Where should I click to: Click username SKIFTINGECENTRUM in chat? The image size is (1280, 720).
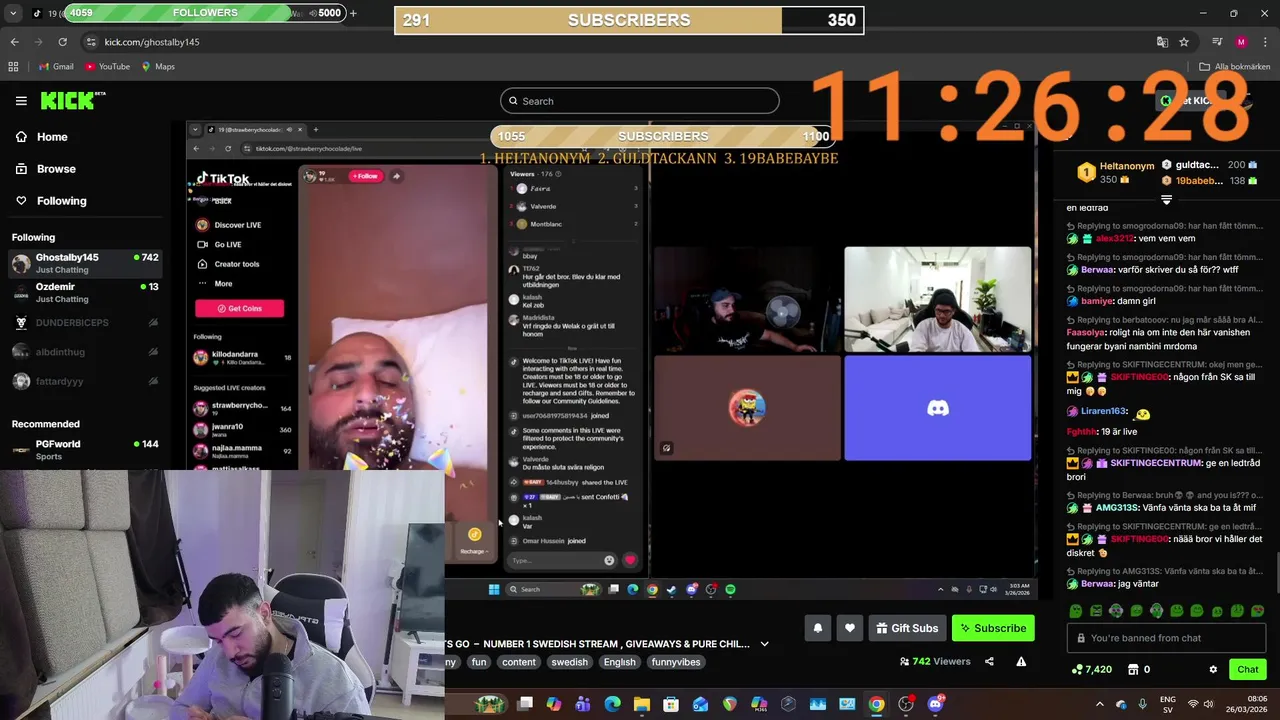tap(1155, 464)
